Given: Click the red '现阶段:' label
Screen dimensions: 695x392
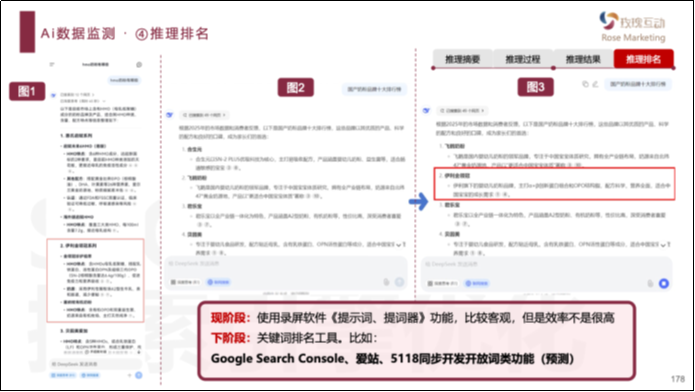Looking at the screenshot, I should tap(230, 318).
